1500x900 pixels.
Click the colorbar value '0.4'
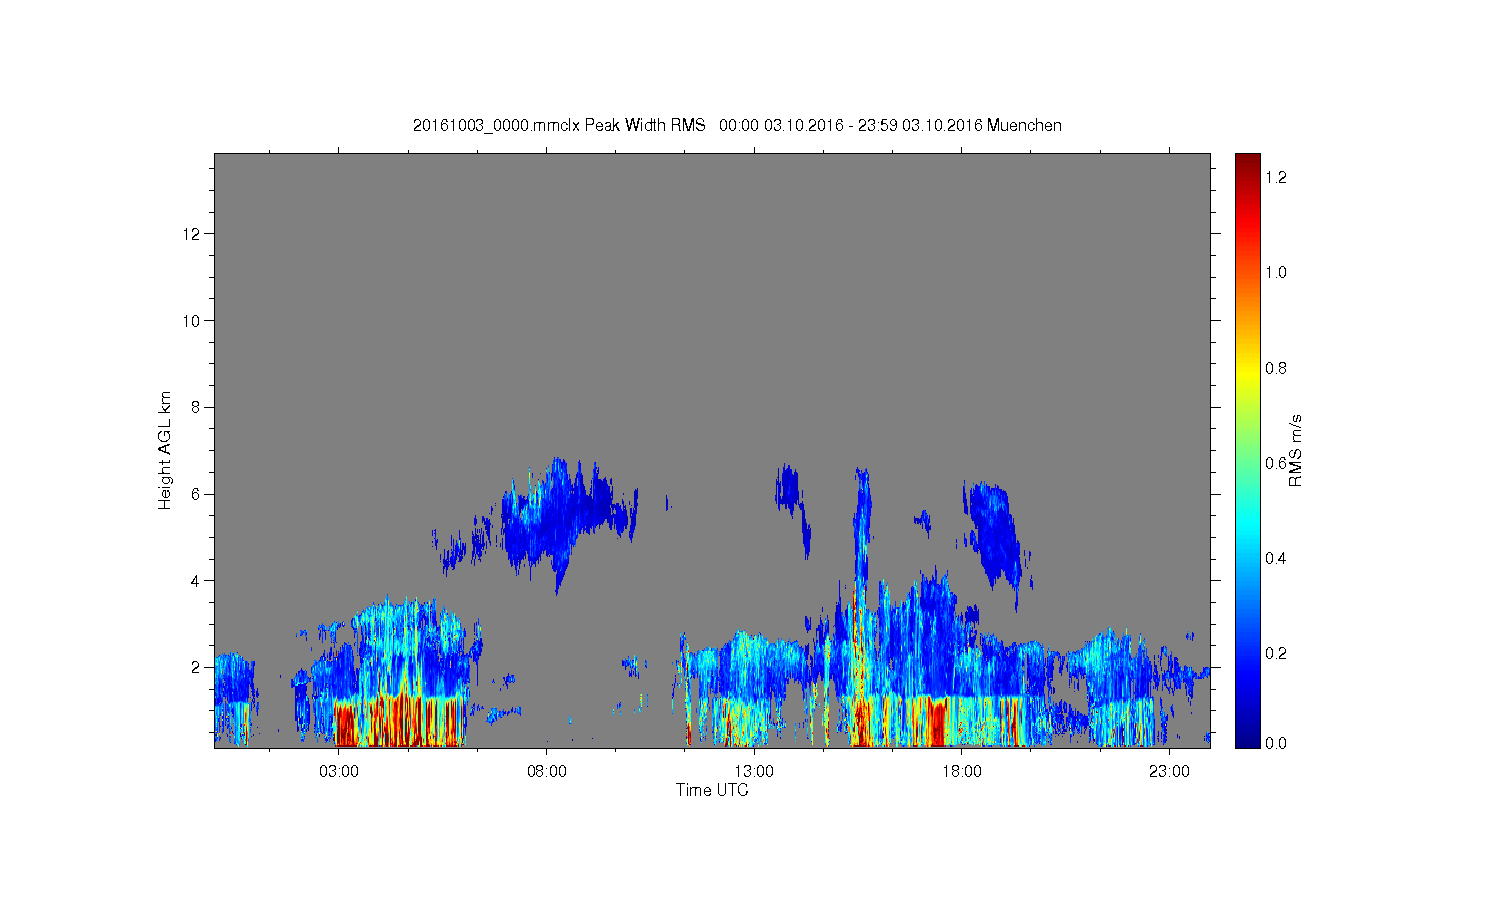pyautogui.click(x=1275, y=558)
